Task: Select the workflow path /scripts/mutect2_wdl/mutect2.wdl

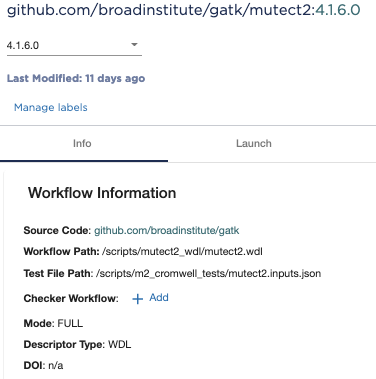Action: coord(182,251)
